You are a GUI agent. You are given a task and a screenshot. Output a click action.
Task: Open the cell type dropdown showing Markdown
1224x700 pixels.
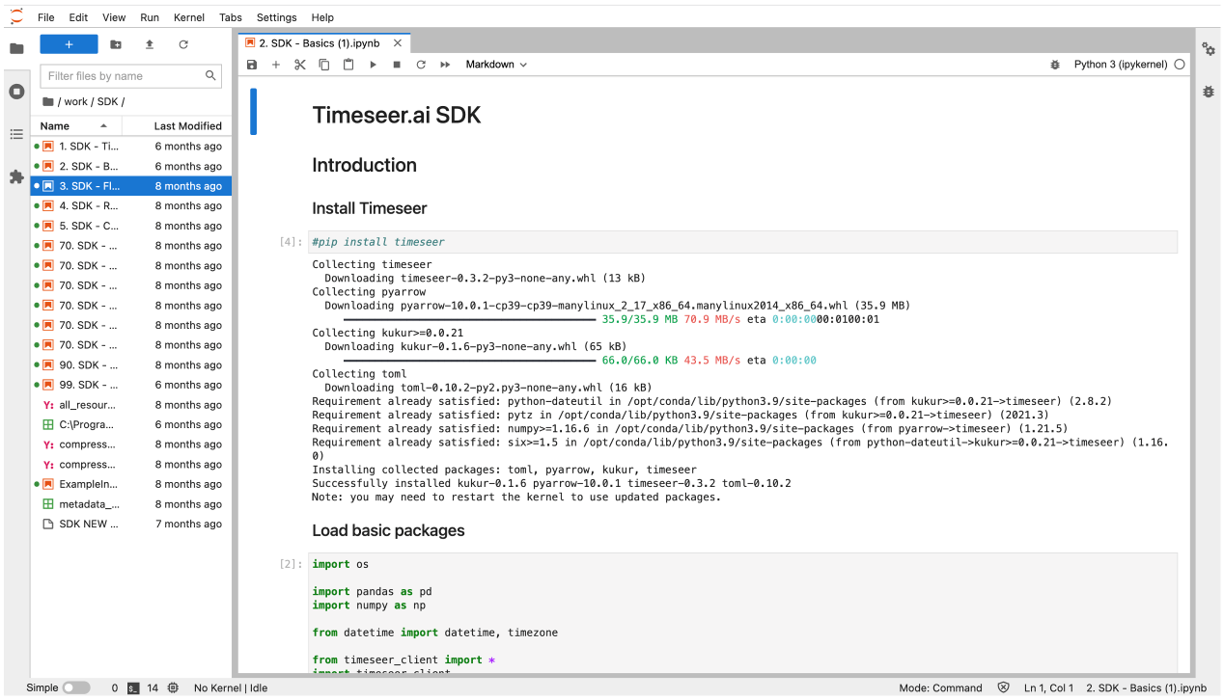494,64
